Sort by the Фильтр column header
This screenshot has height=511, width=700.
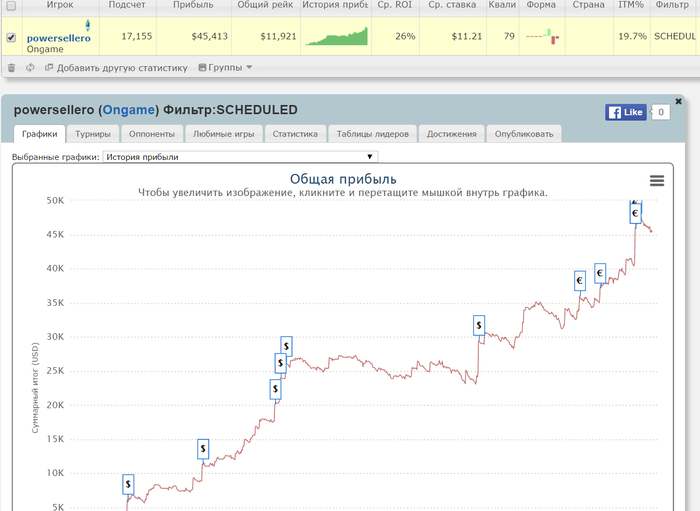click(672, 5)
